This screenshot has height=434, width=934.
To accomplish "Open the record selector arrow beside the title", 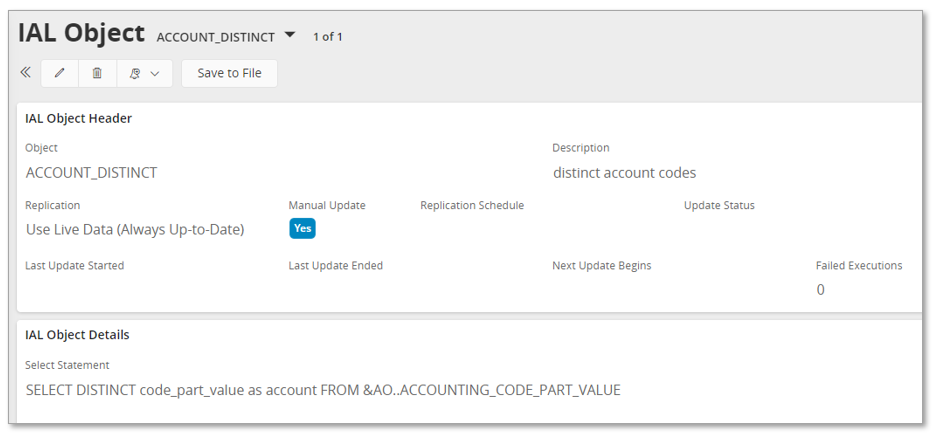I will pyautogui.click(x=290, y=35).
